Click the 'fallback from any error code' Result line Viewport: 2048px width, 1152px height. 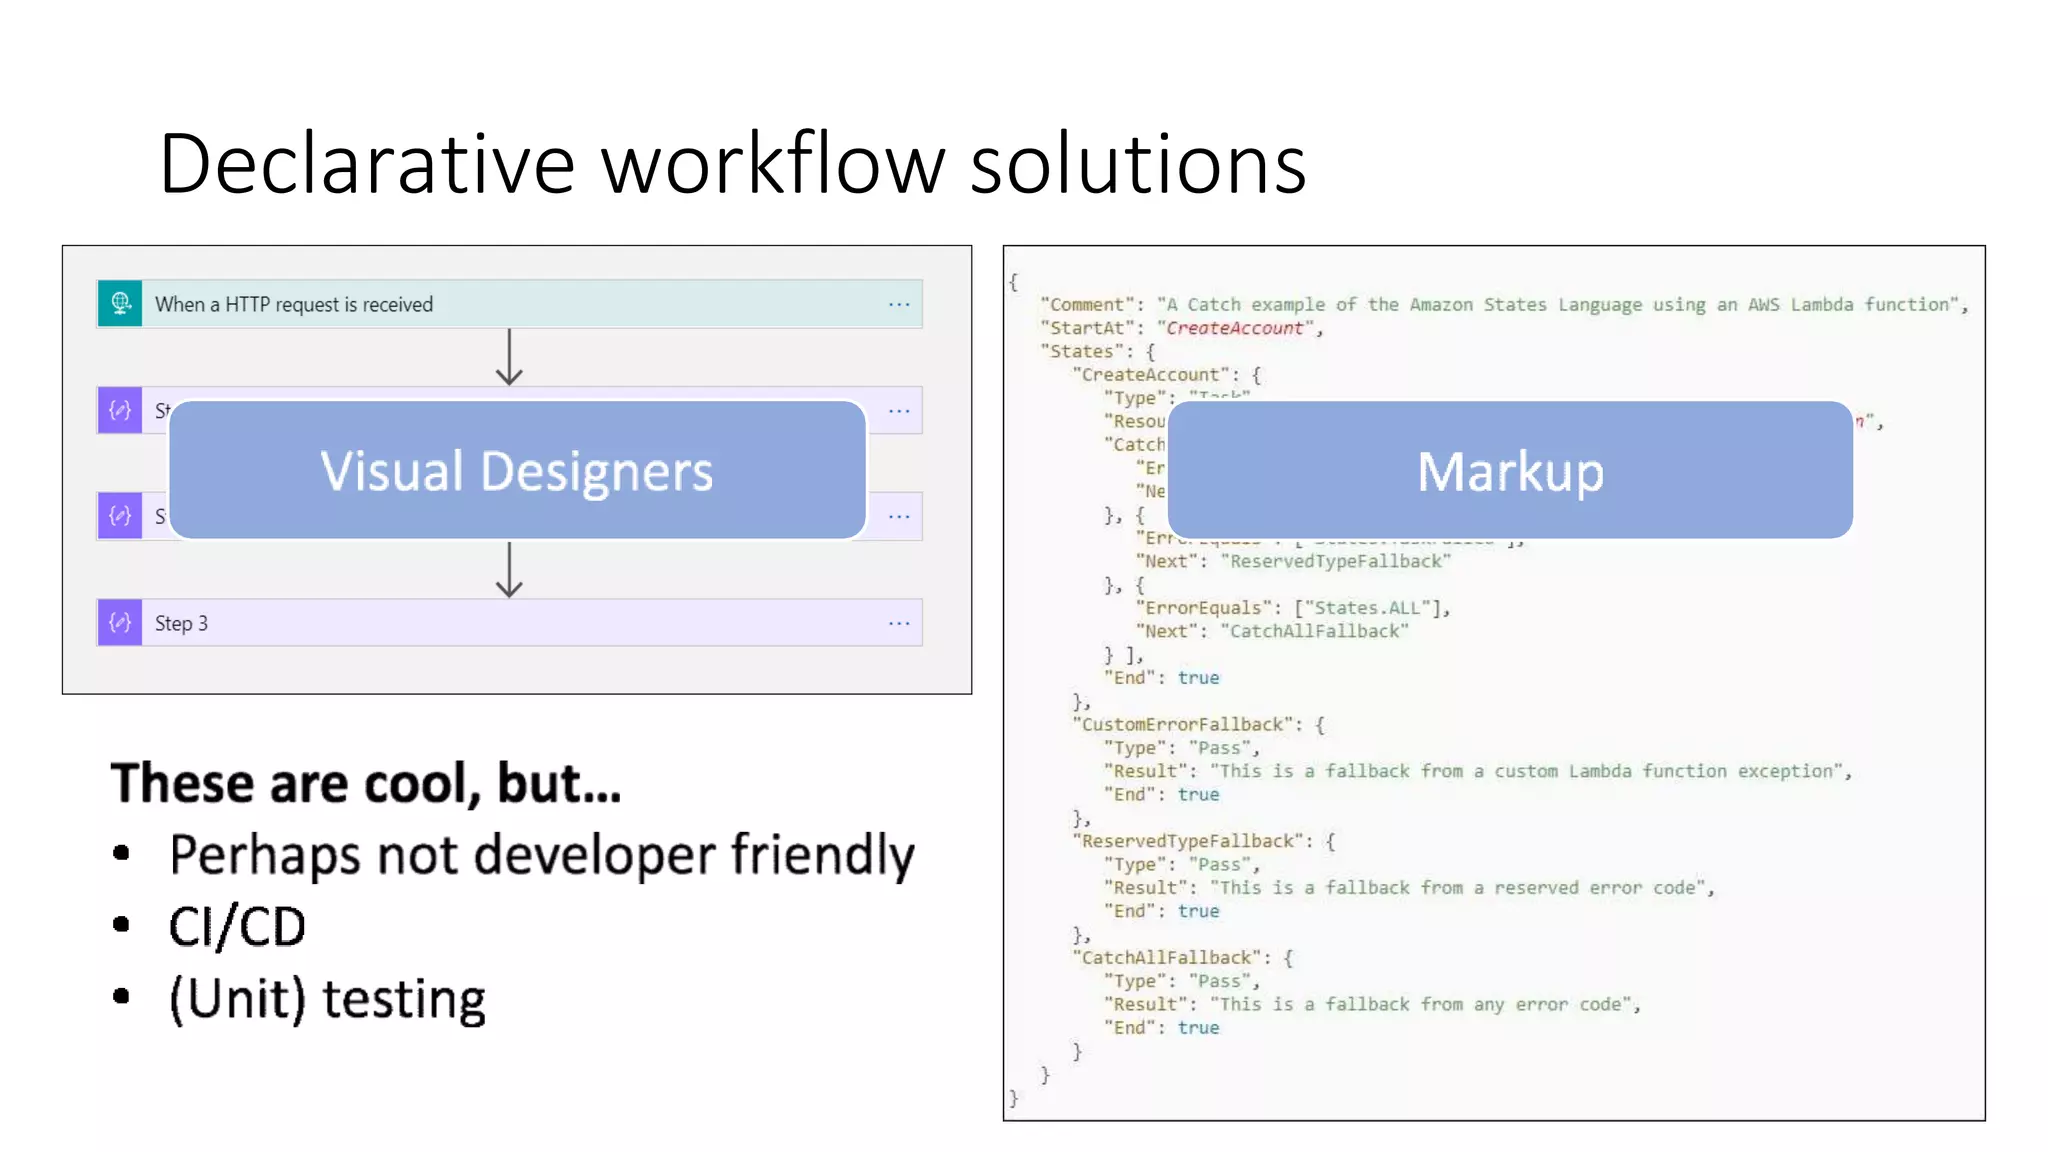(1372, 1004)
